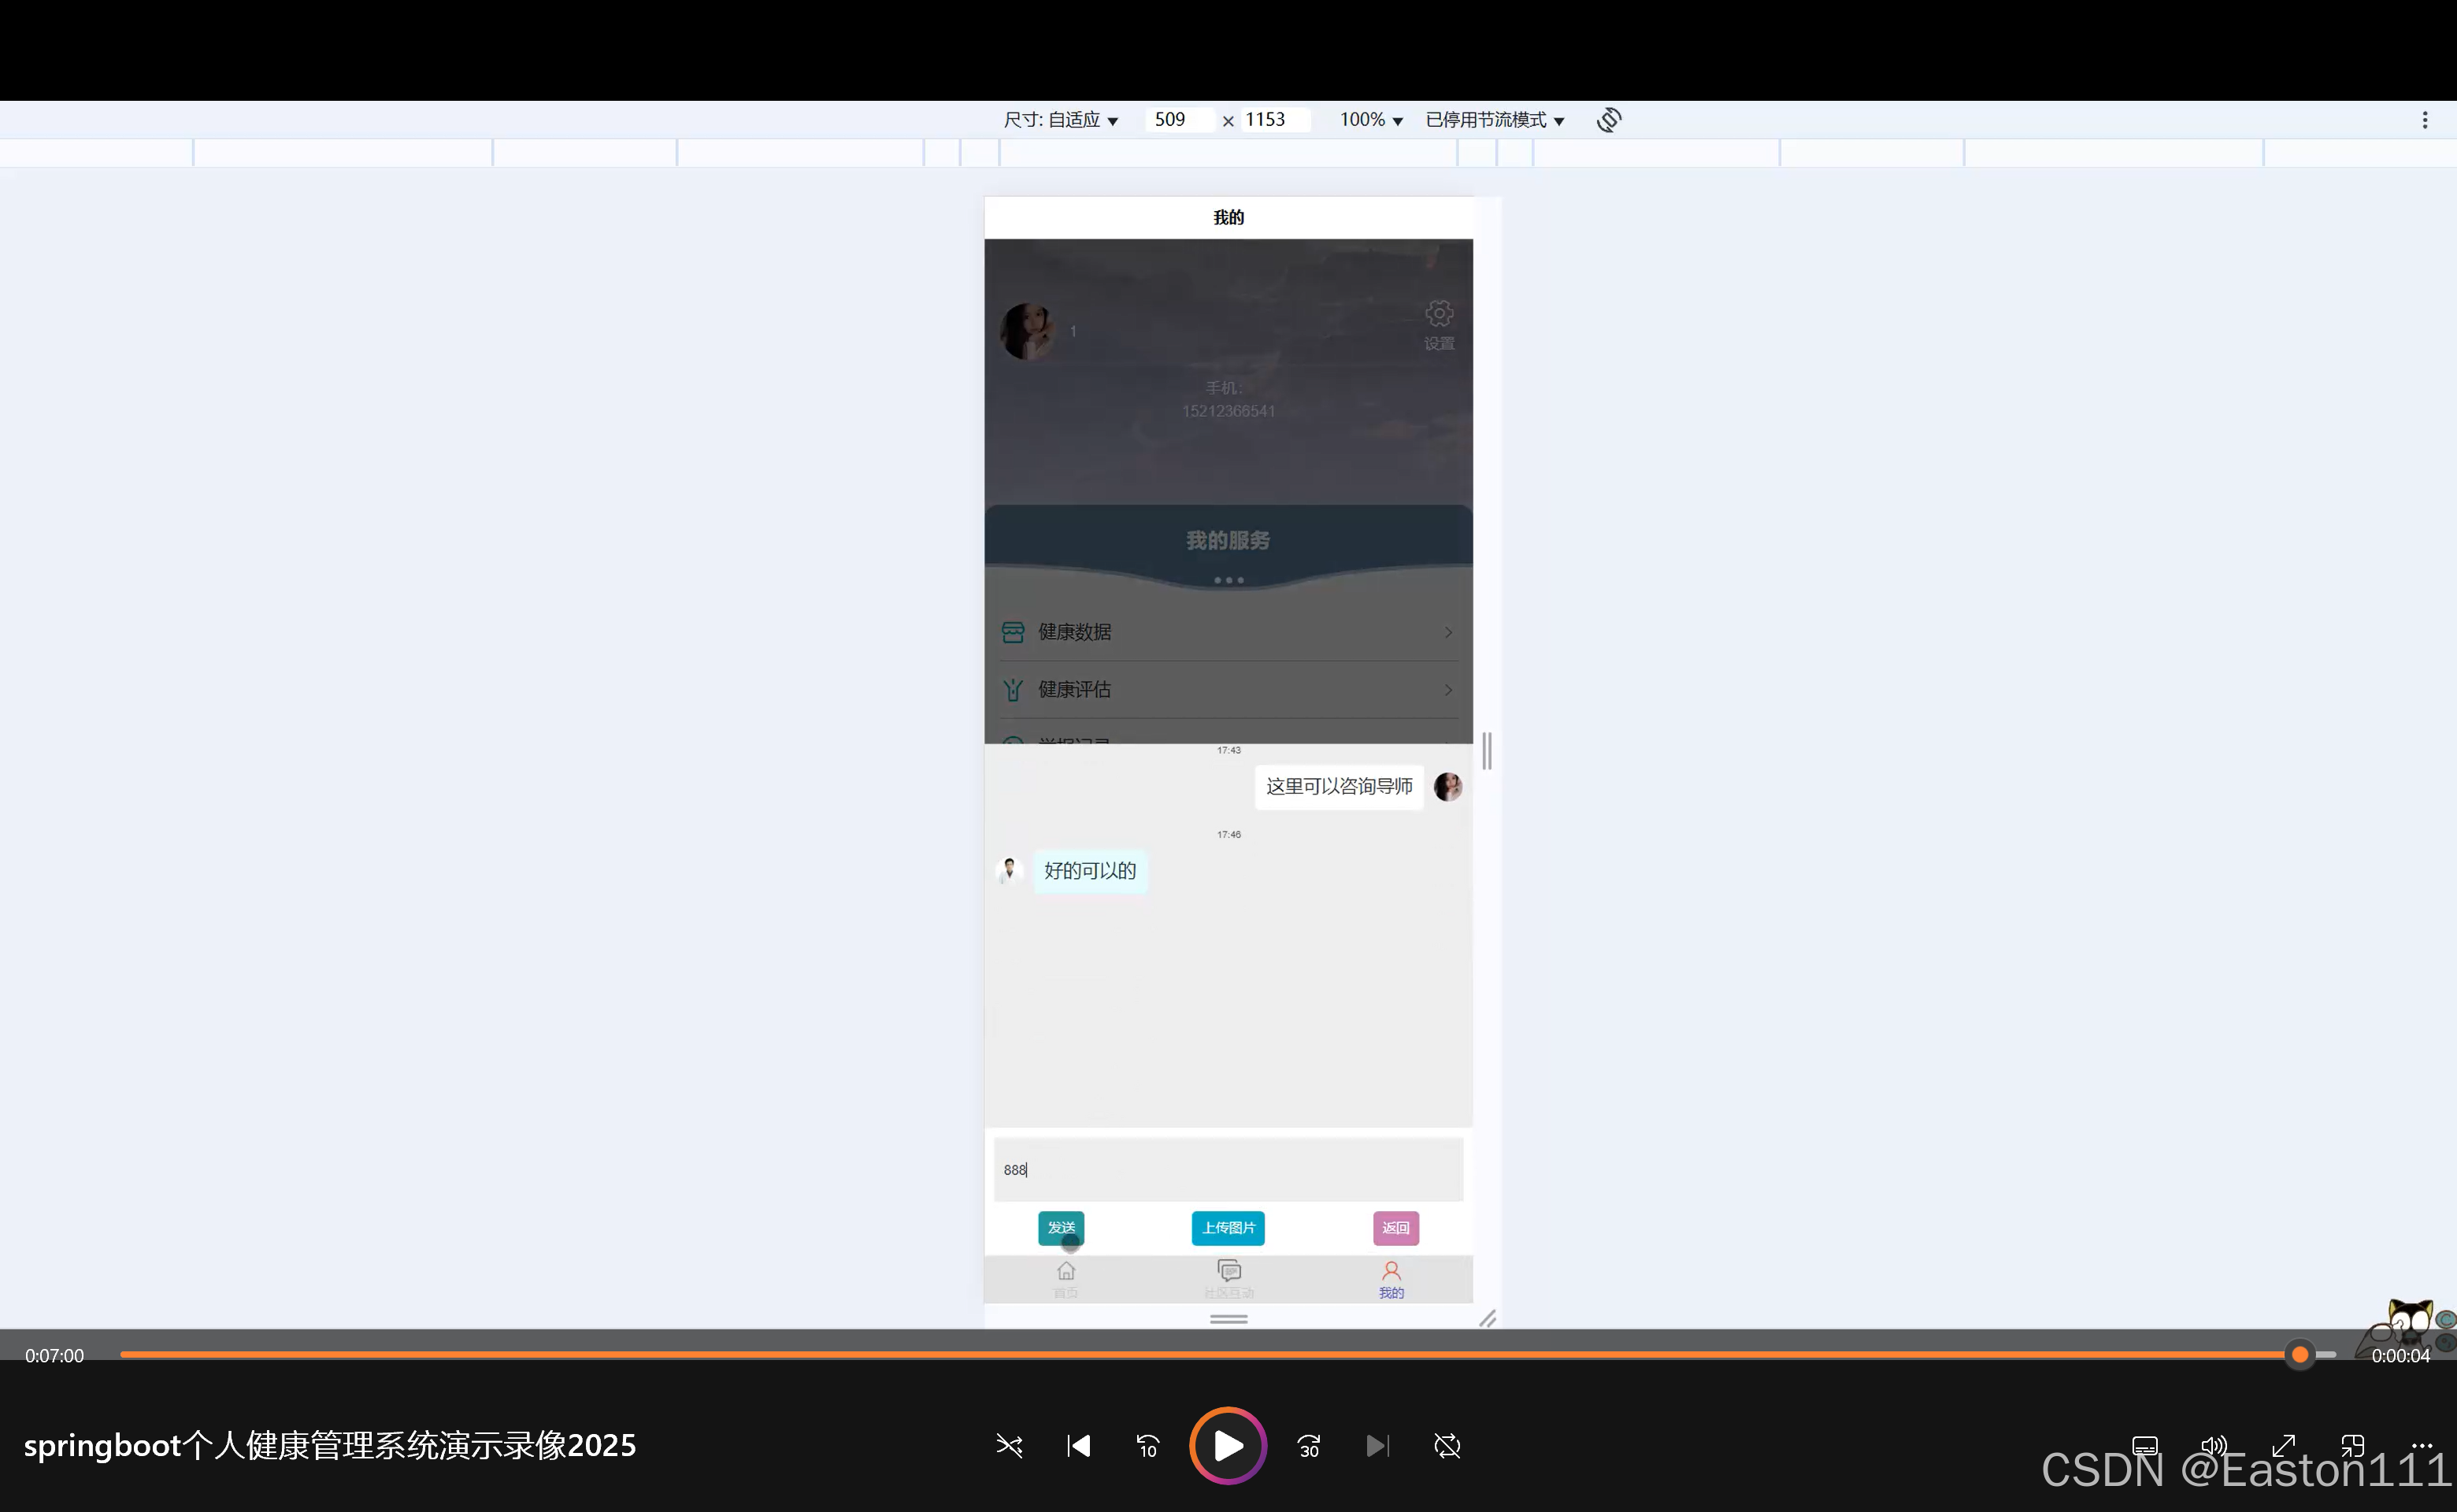The height and width of the screenshot is (1512, 2457).
Task: Click the device rotate icon
Action: pos(1608,120)
